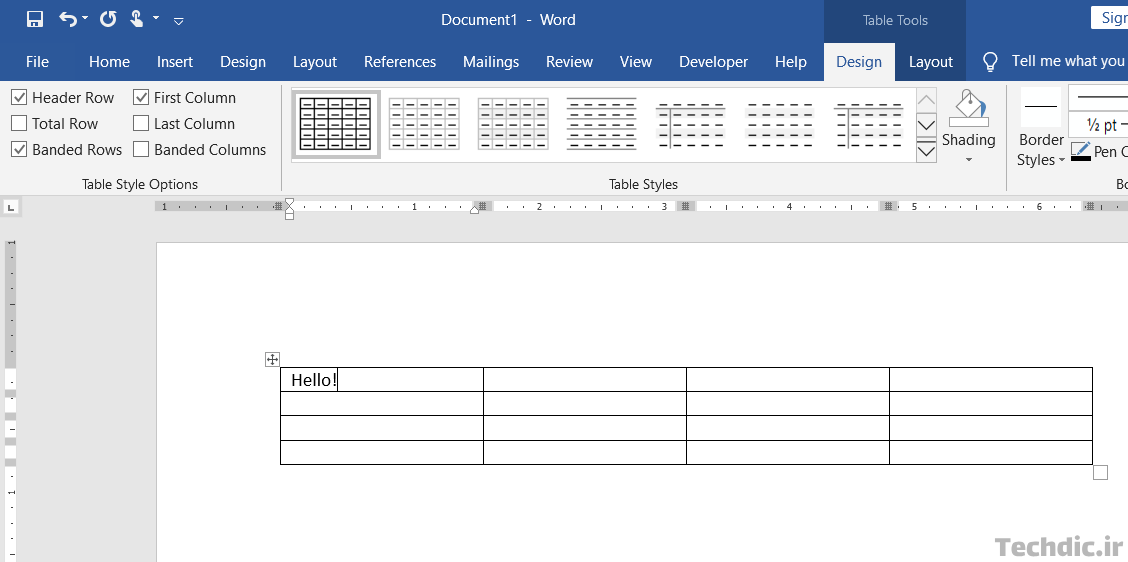The image size is (1128, 562).
Task: Switch to the Mailings tab
Action: 491,62
